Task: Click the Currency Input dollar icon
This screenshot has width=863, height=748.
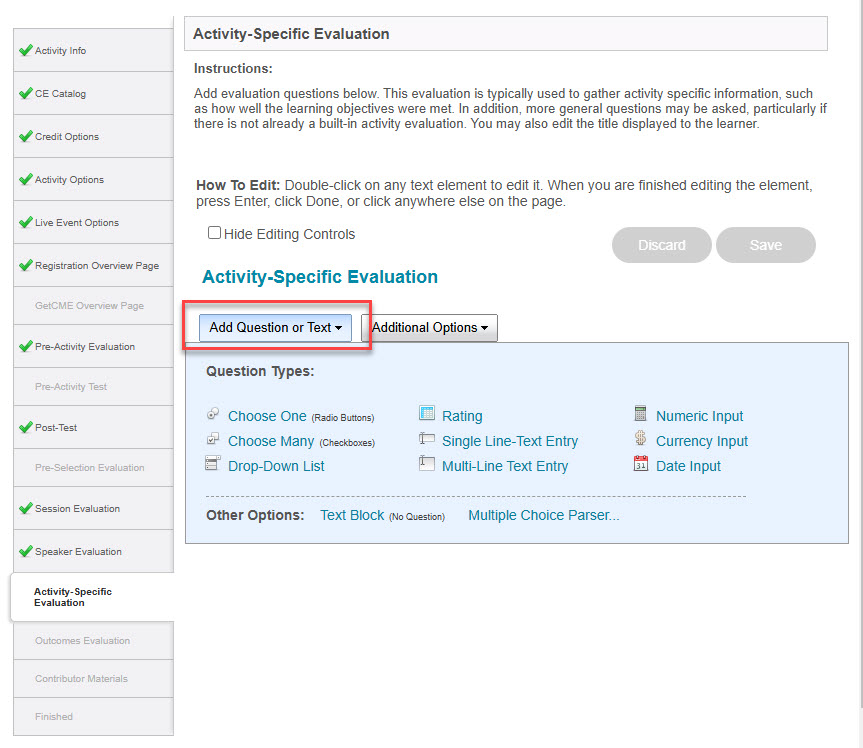Action: pyautogui.click(x=640, y=438)
